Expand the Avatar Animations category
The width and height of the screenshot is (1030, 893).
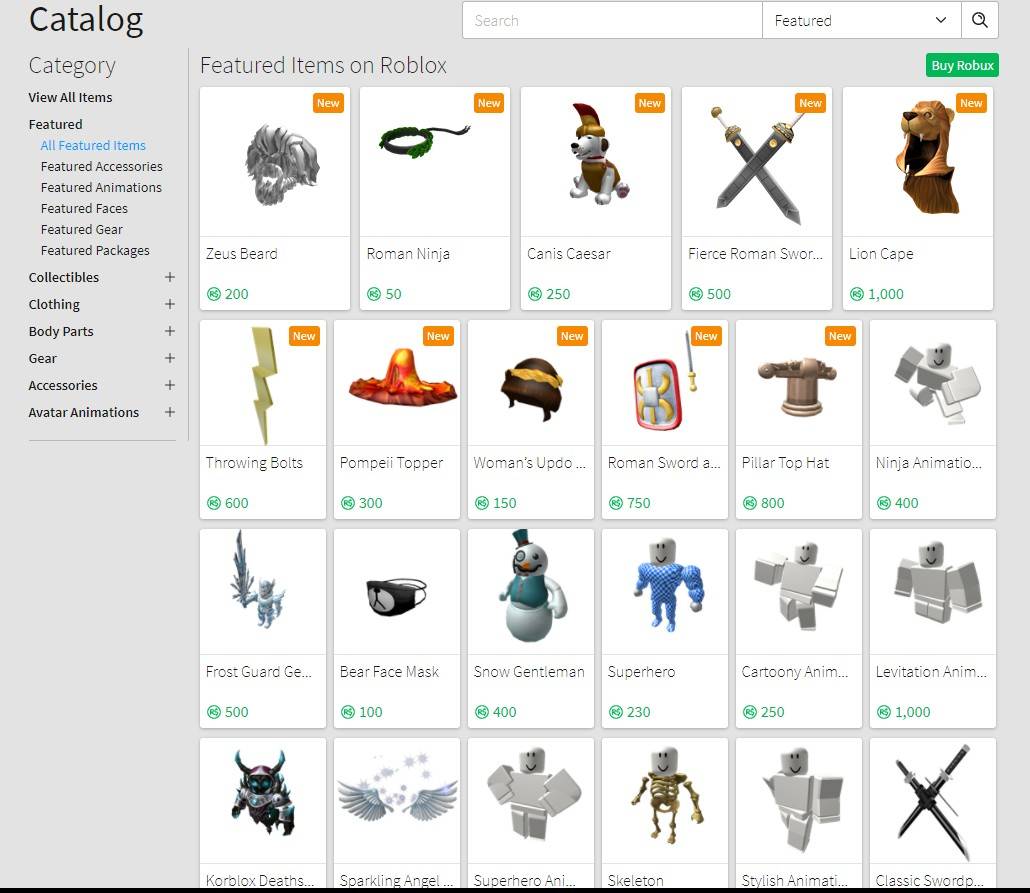coord(169,412)
